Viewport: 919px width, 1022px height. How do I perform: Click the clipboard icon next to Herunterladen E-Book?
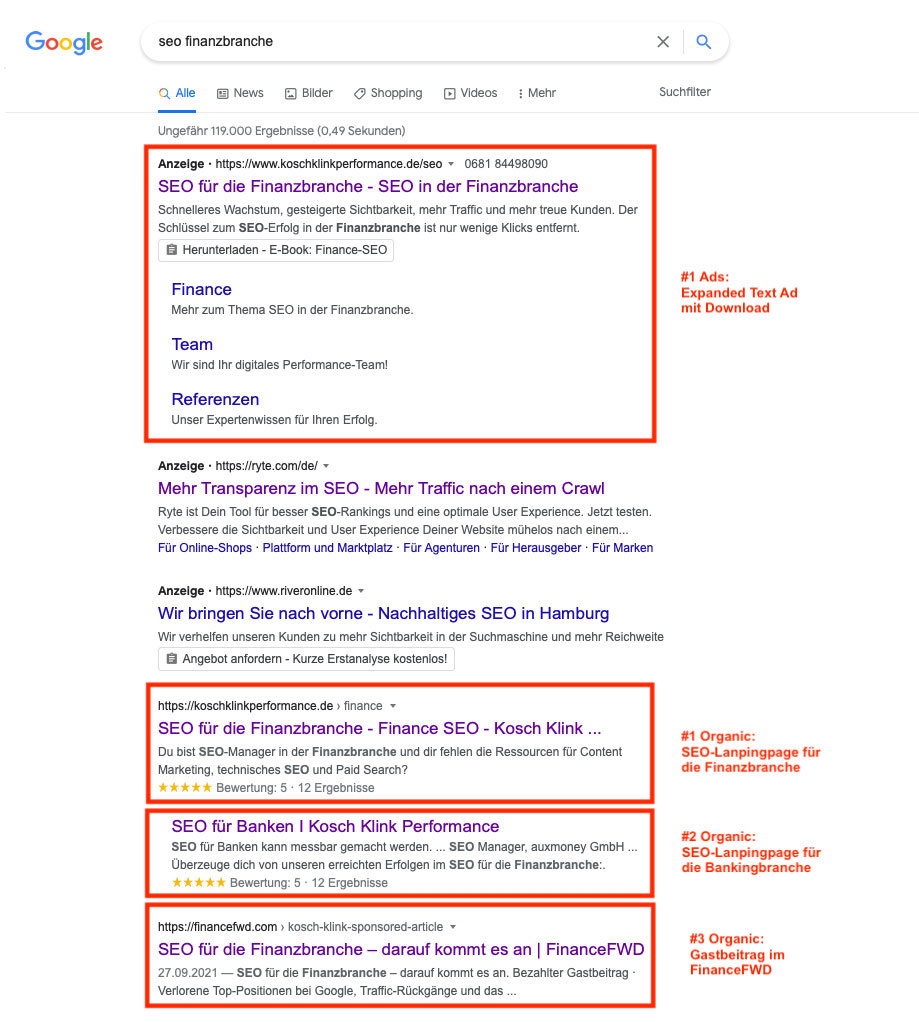[x=171, y=250]
